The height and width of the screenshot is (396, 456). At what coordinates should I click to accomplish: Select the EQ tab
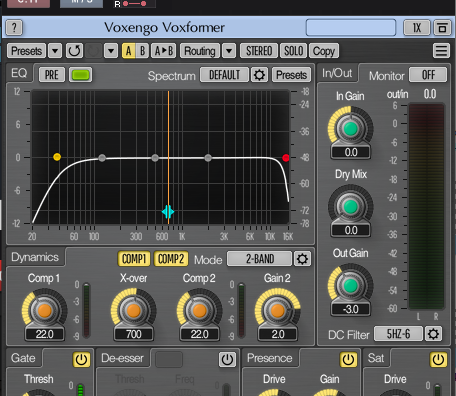19,73
